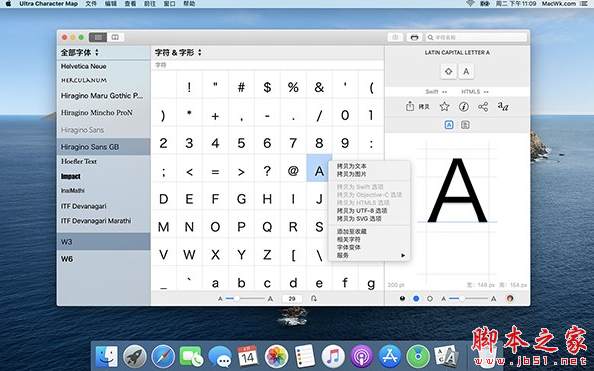This screenshot has height=371, width=594.
Task: Open the color wheel picker
Action: pyautogui.click(x=510, y=299)
